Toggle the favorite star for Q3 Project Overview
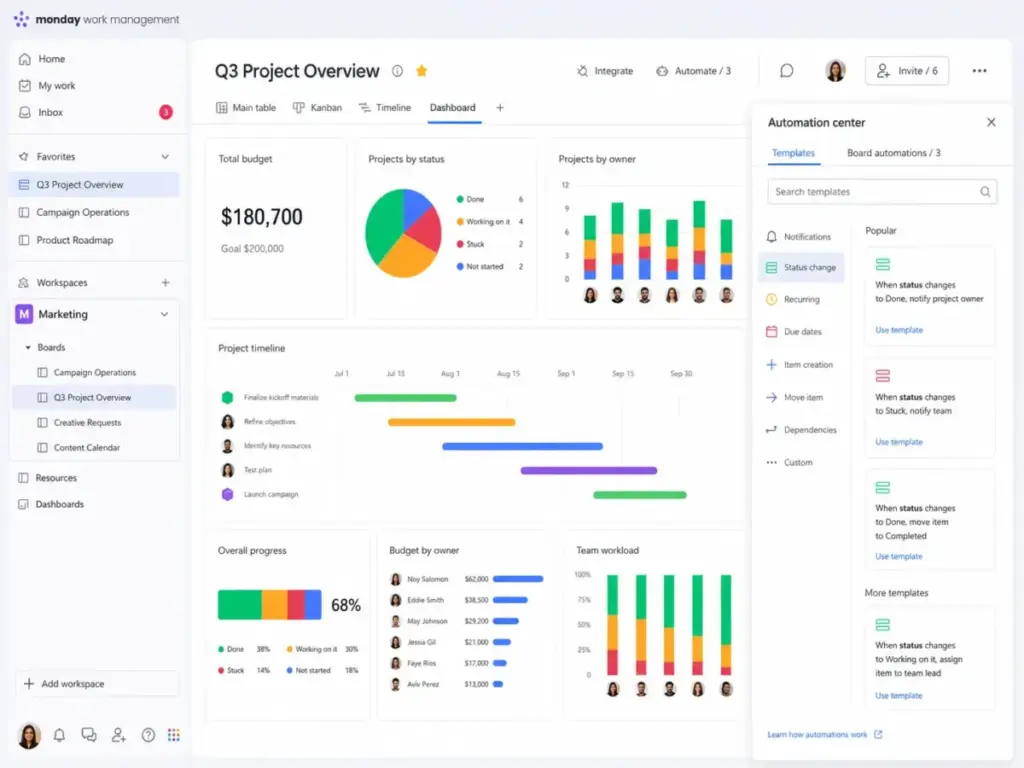 [422, 71]
